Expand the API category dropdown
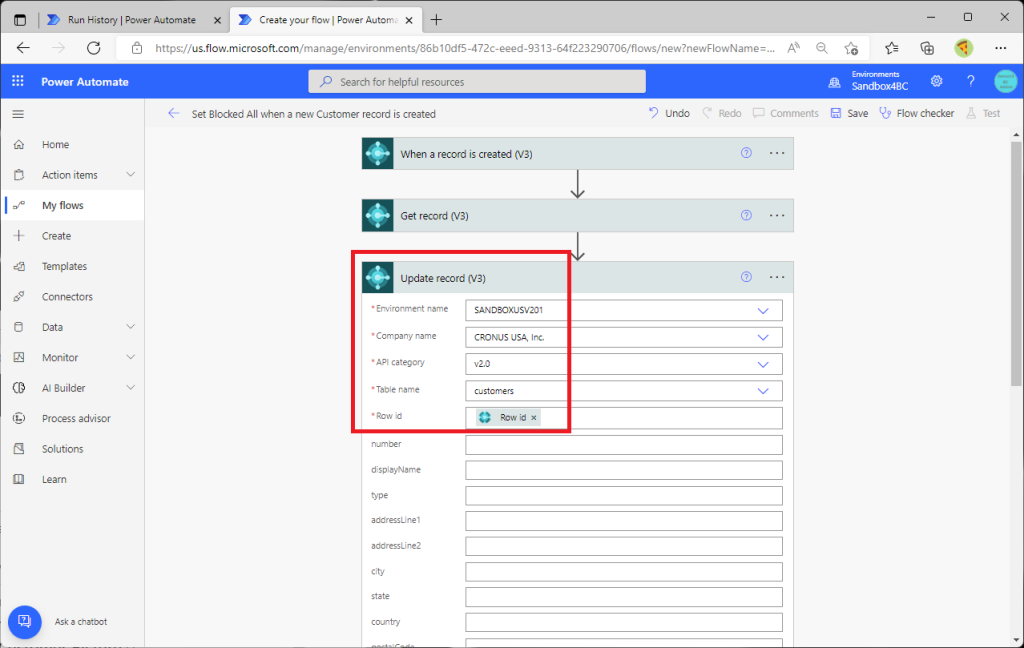Viewport: 1024px width, 648px height. point(763,364)
